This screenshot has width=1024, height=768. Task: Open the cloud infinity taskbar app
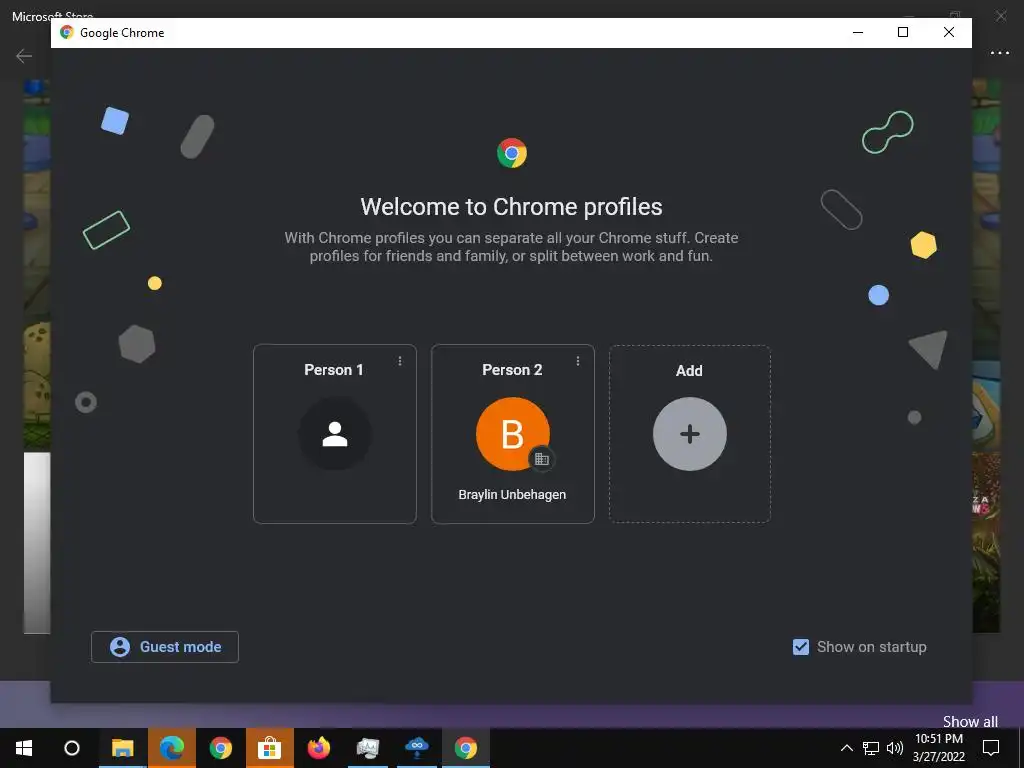point(417,748)
